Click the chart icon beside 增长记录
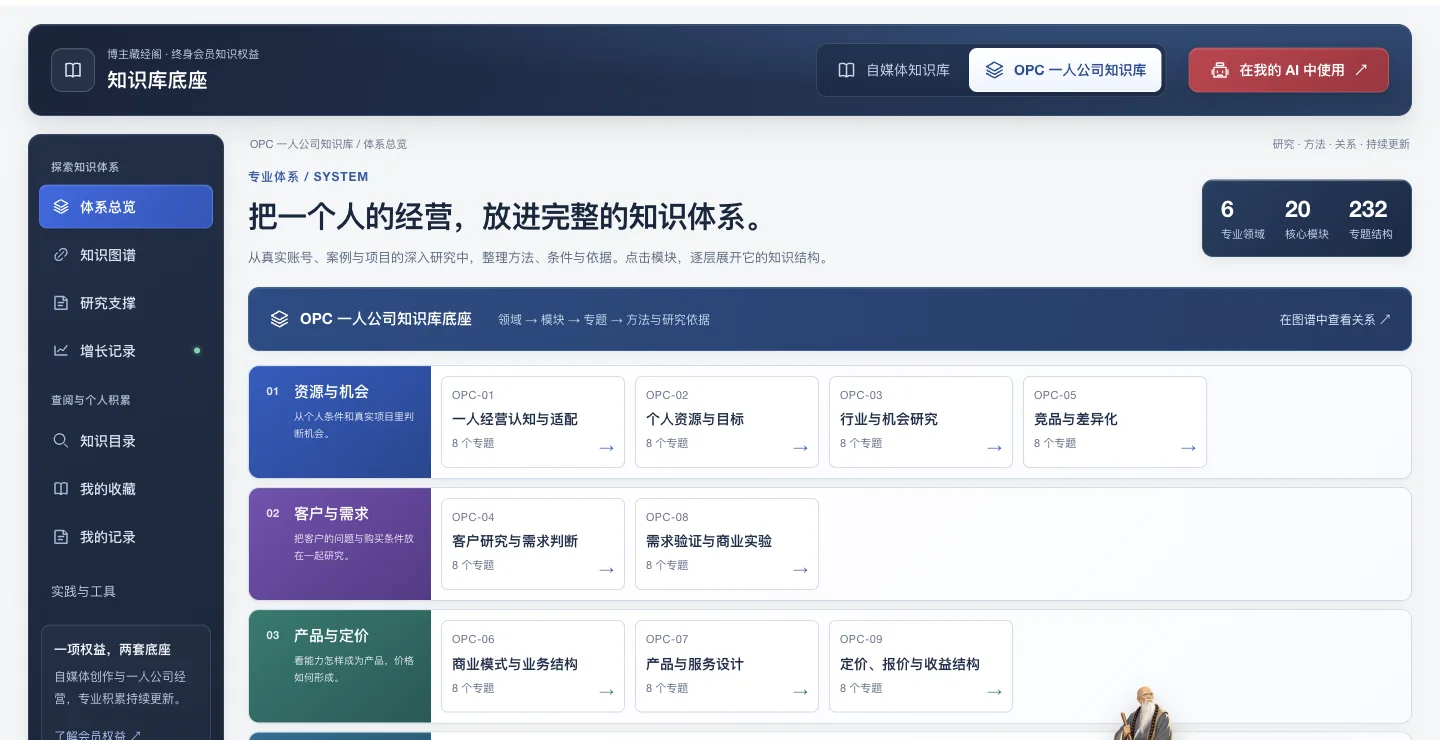Viewport: 1440px width, 740px height. (61, 351)
